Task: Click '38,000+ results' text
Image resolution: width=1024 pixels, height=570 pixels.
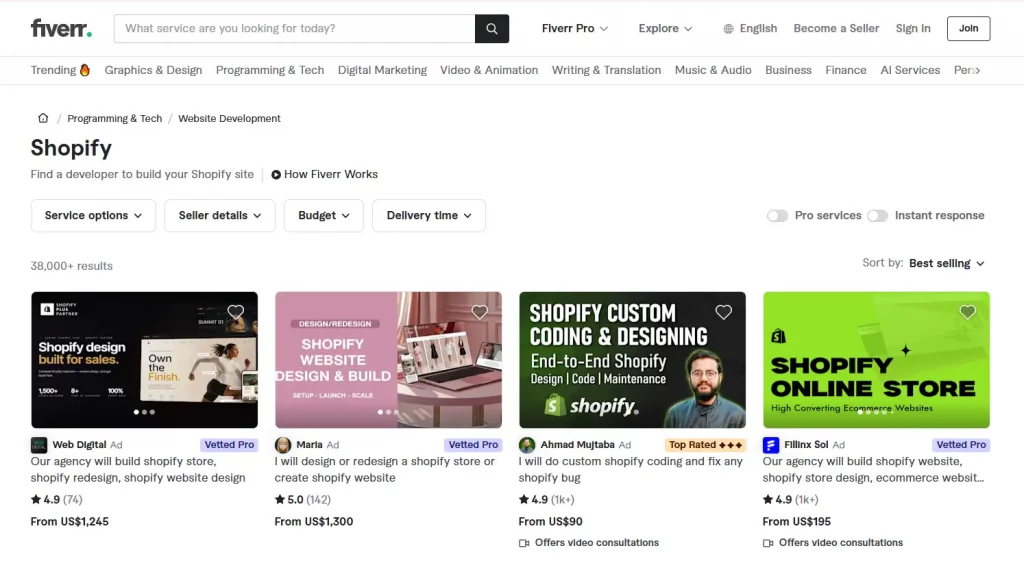Action: click(x=72, y=266)
